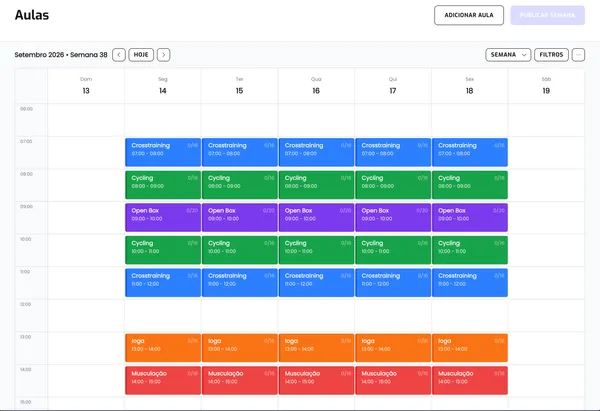Open Tuesday 07:00 Crosstraining class
Viewport: 600px width, 411px height.
(240, 152)
